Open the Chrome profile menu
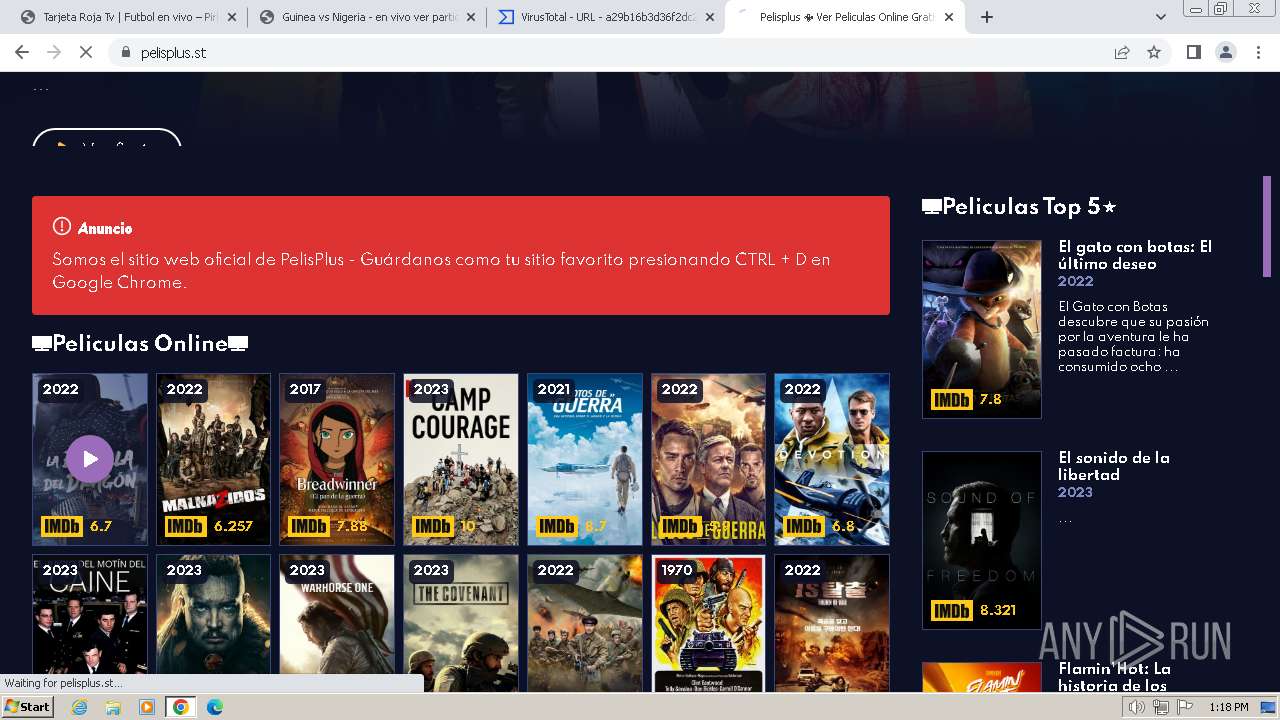 [x=1226, y=53]
